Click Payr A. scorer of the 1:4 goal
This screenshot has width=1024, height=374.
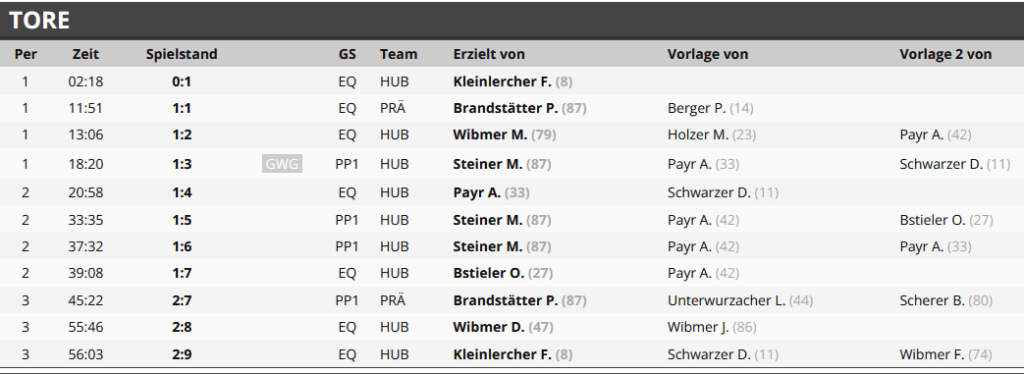pos(477,193)
